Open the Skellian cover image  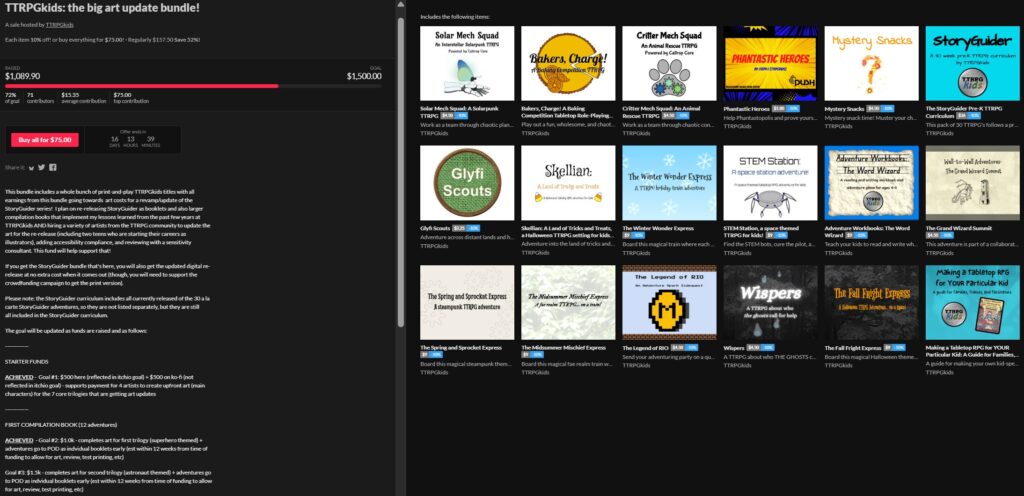click(x=568, y=183)
